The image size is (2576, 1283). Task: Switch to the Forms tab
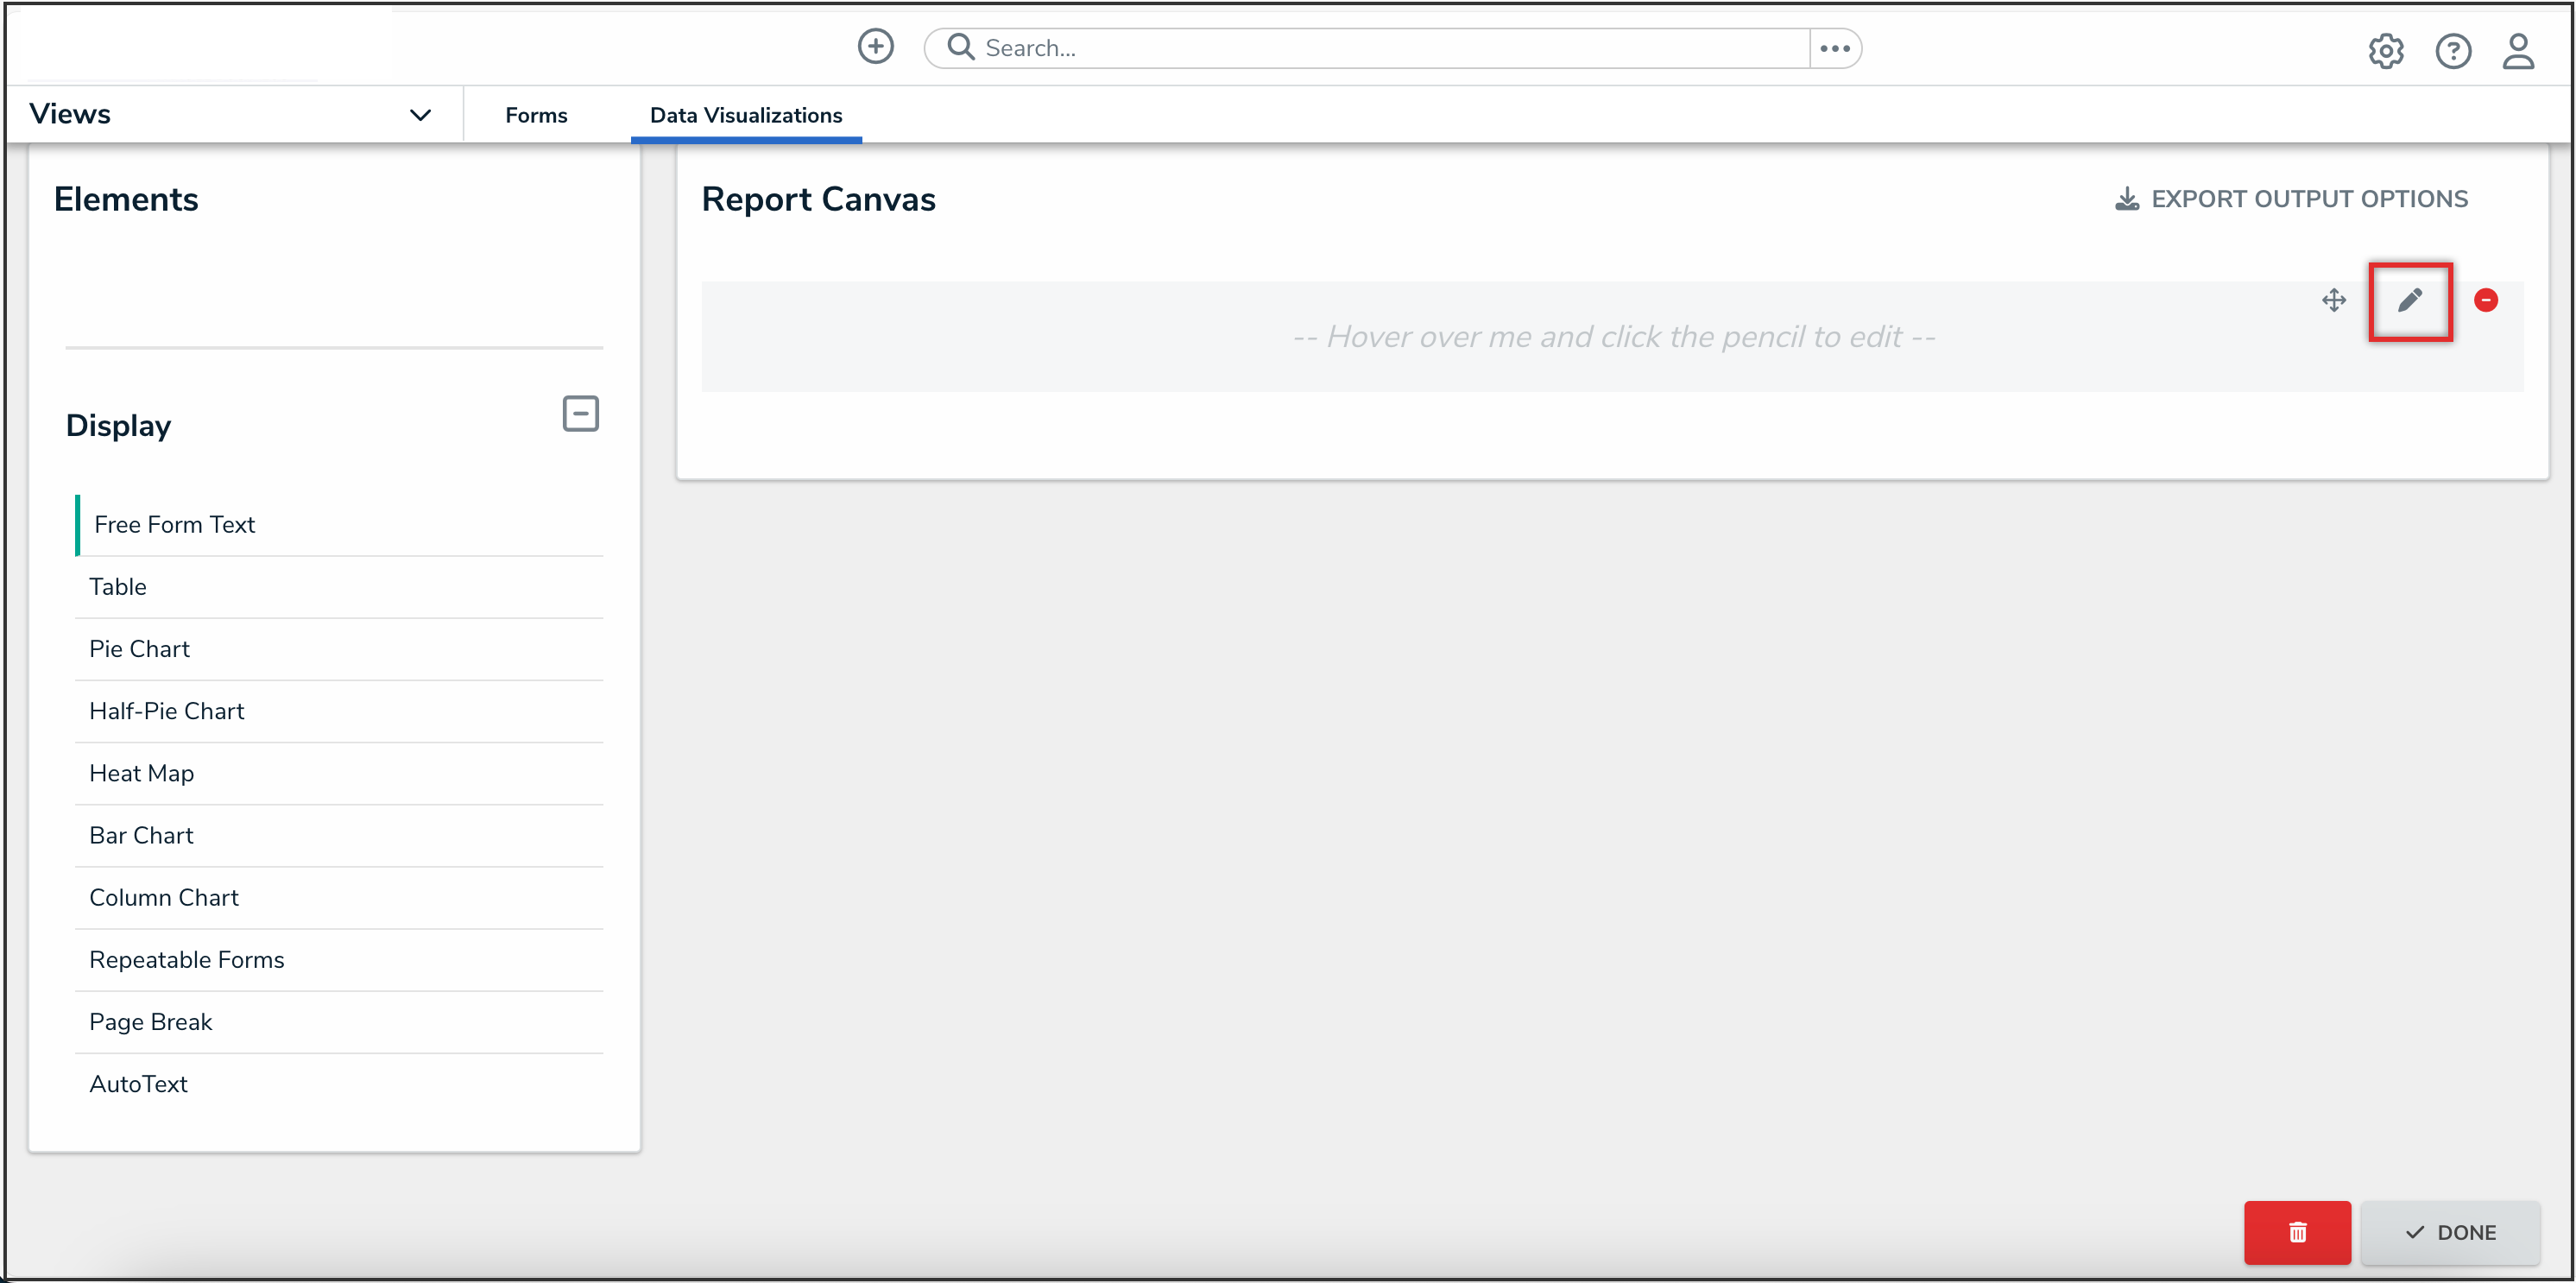(536, 115)
